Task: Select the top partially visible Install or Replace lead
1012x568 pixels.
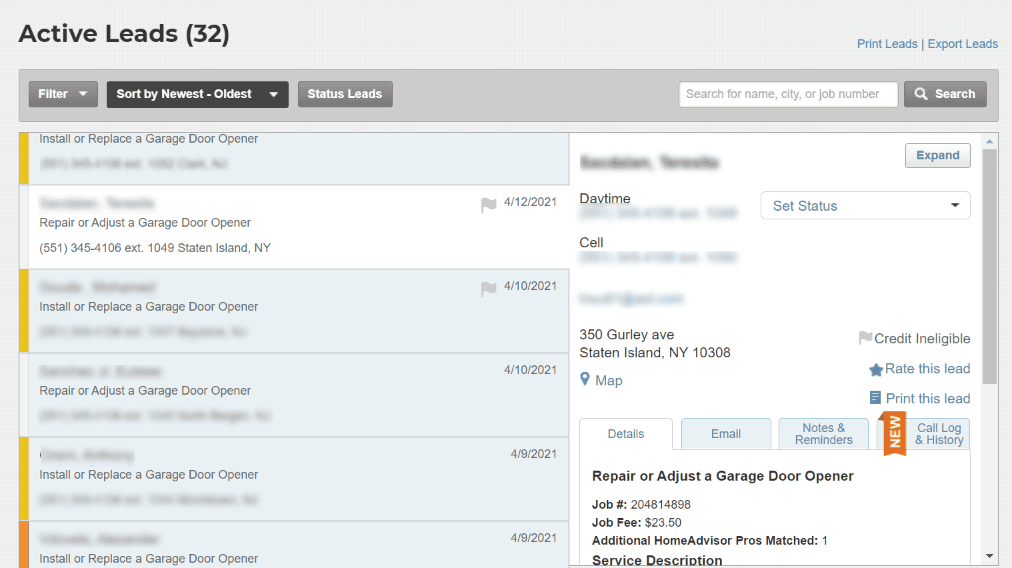Action: [294, 158]
